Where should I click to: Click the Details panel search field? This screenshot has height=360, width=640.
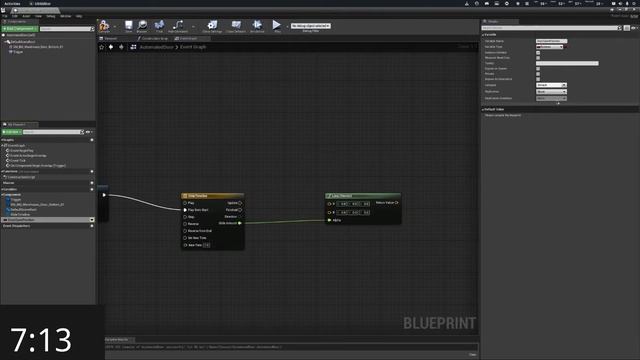tap(551, 28)
